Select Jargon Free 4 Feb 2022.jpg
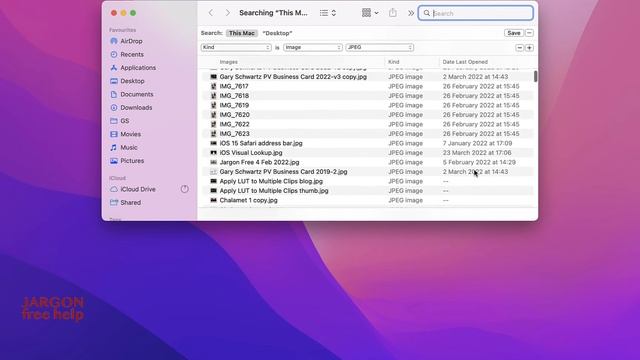640x360 pixels. click(367, 162)
